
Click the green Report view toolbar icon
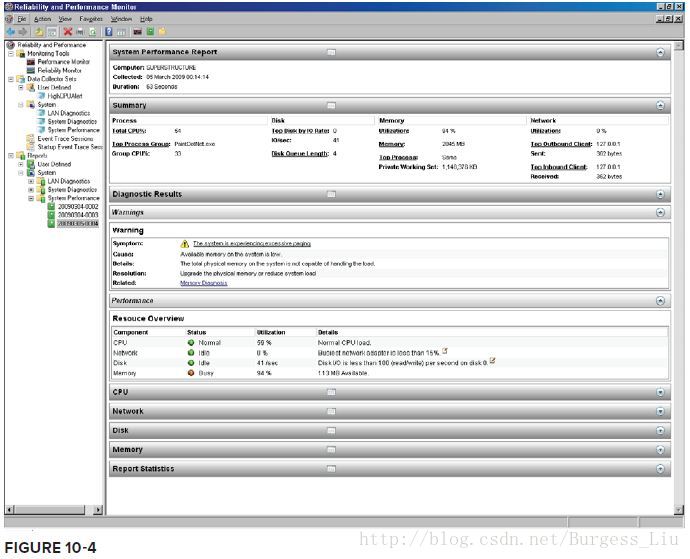point(150,32)
